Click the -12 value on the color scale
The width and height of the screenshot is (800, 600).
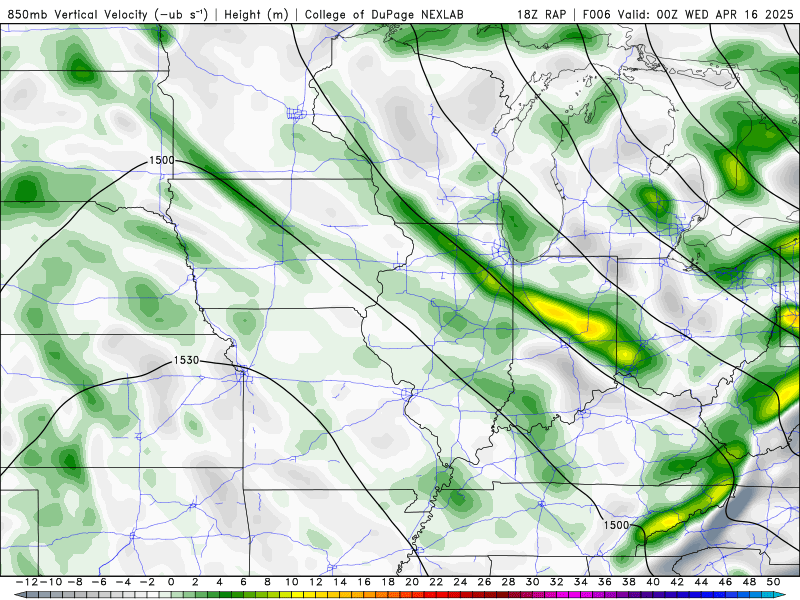(26, 582)
